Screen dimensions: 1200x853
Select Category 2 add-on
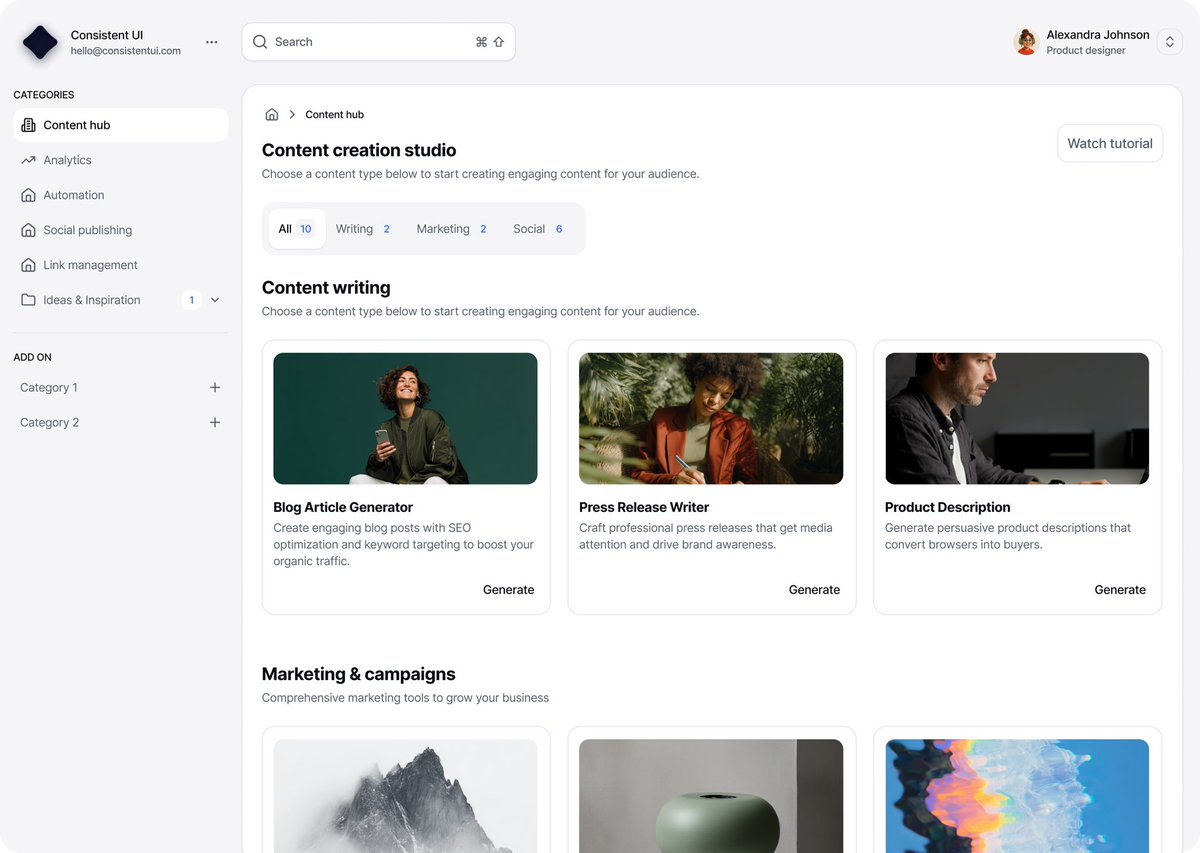[121, 423]
